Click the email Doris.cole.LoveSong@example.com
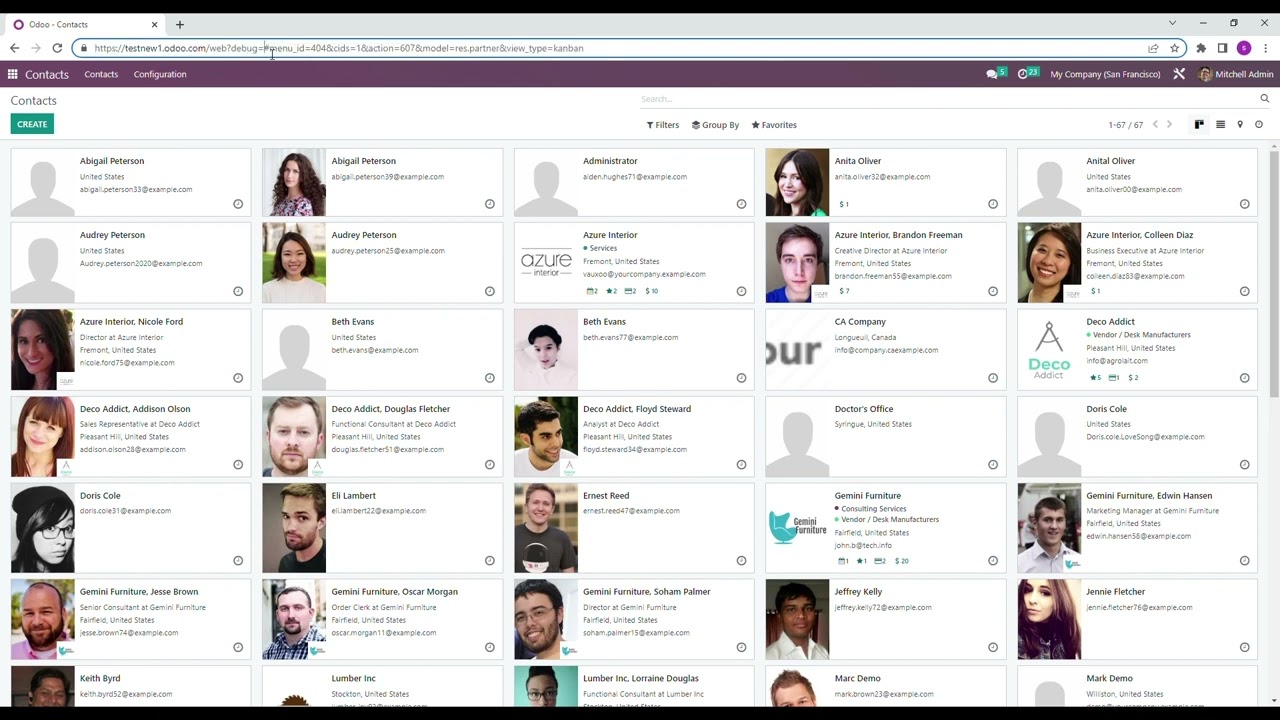The width and height of the screenshot is (1280, 720). click(x=1145, y=437)
